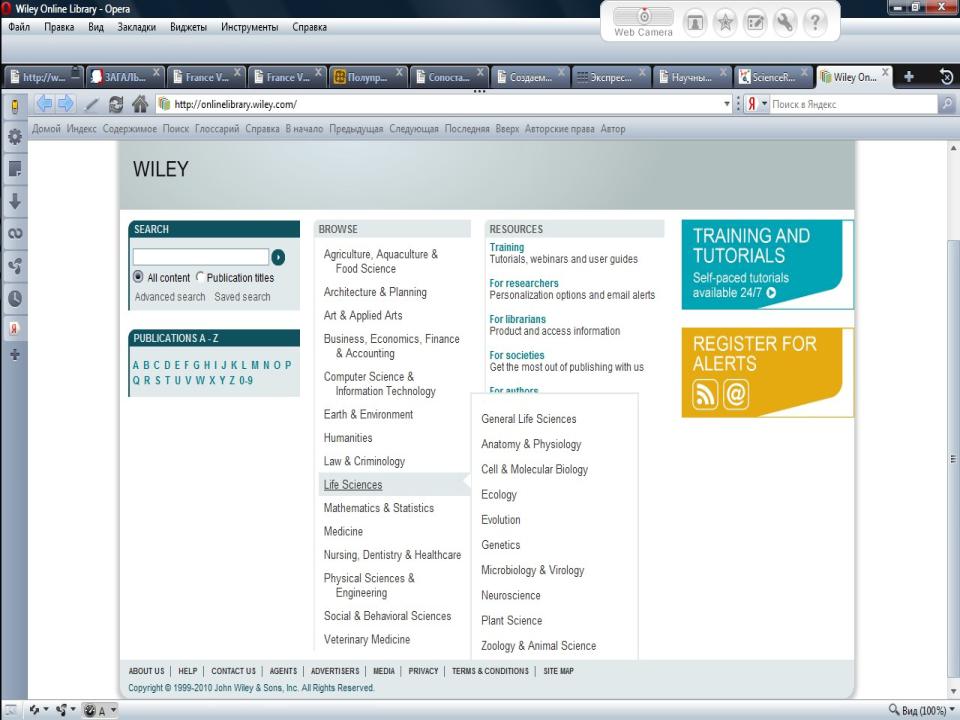960x720 pixels.
Task: Open the closed tabs trash icon
Action: [x=946, y=77]
